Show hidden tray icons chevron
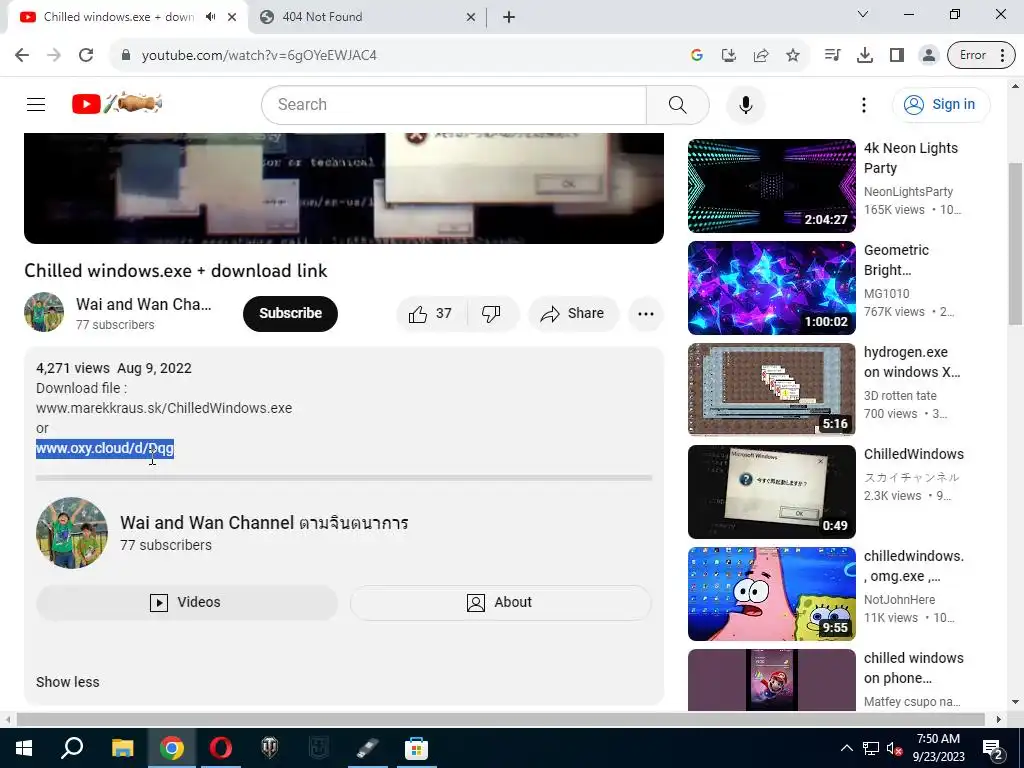This screenshot has width=1024, height=768. (846, 748)
